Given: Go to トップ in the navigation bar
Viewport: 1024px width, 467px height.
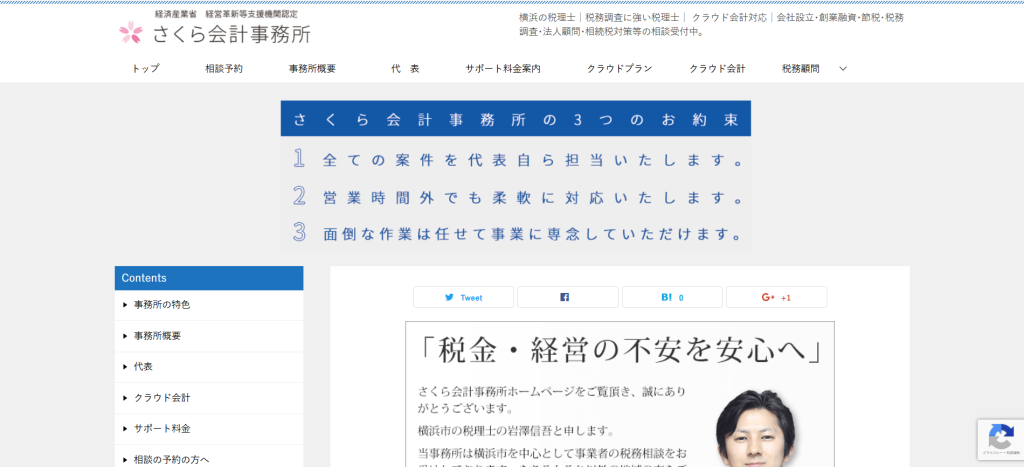Looking at the screenshot, I should (146, 69).
